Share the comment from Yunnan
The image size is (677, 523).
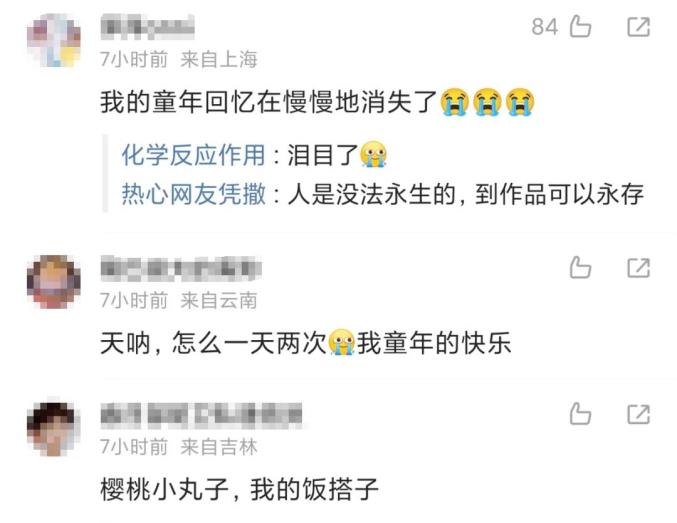click(x=638, y=268)
